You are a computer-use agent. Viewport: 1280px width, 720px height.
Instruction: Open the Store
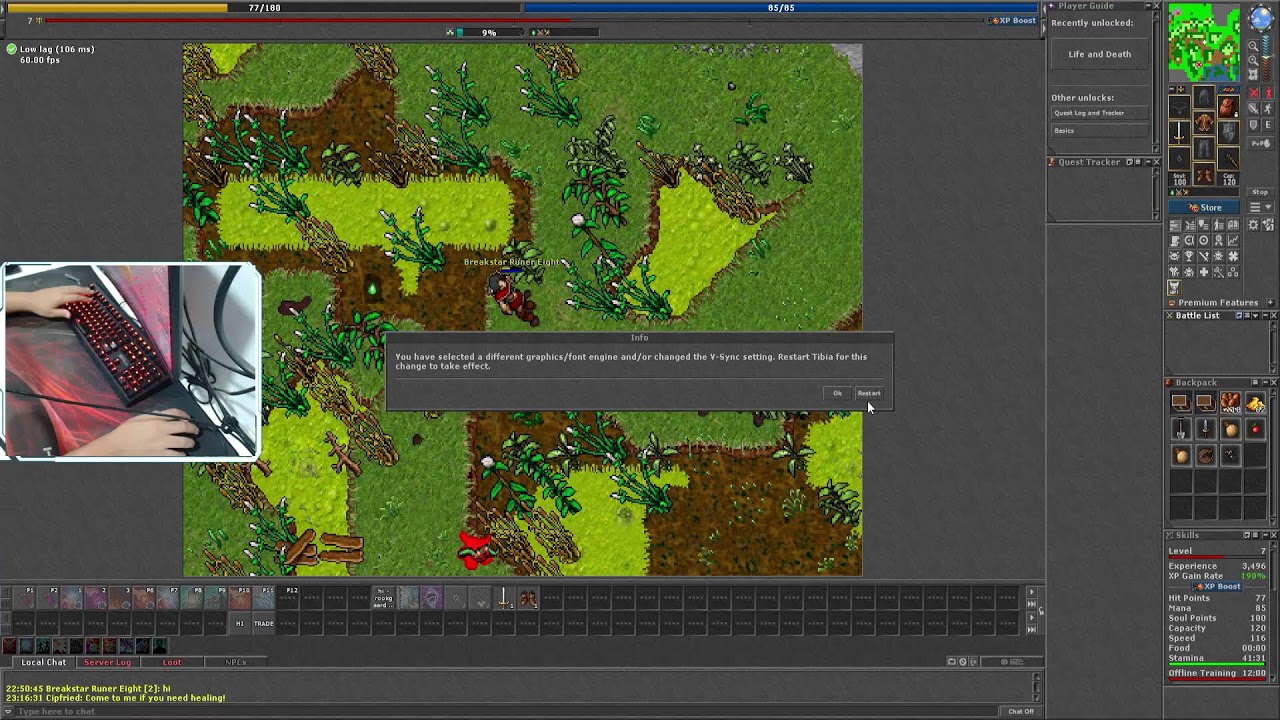point(1204,207)
